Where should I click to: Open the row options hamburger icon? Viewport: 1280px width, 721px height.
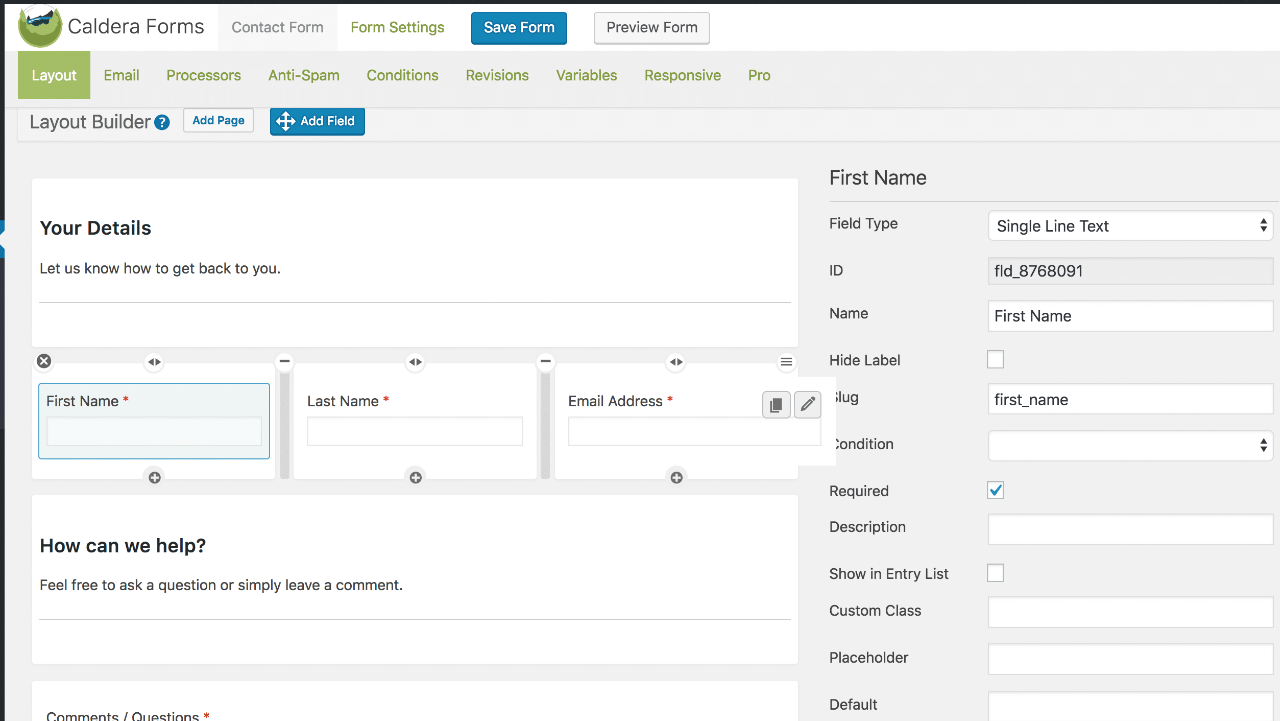(786, 362)
